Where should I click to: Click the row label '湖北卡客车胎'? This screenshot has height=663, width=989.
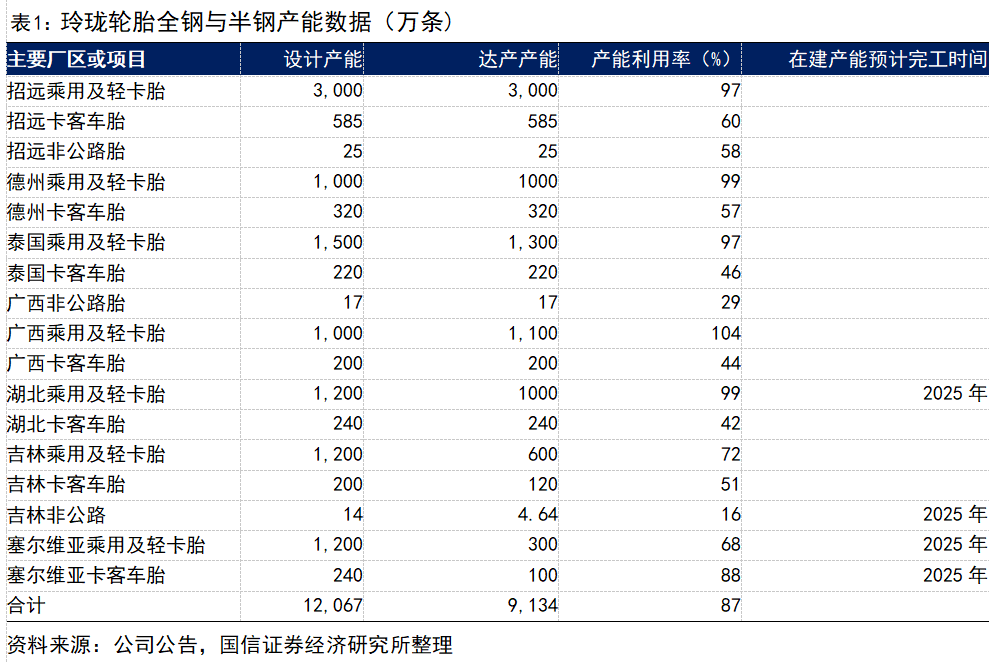coord(66,424)
